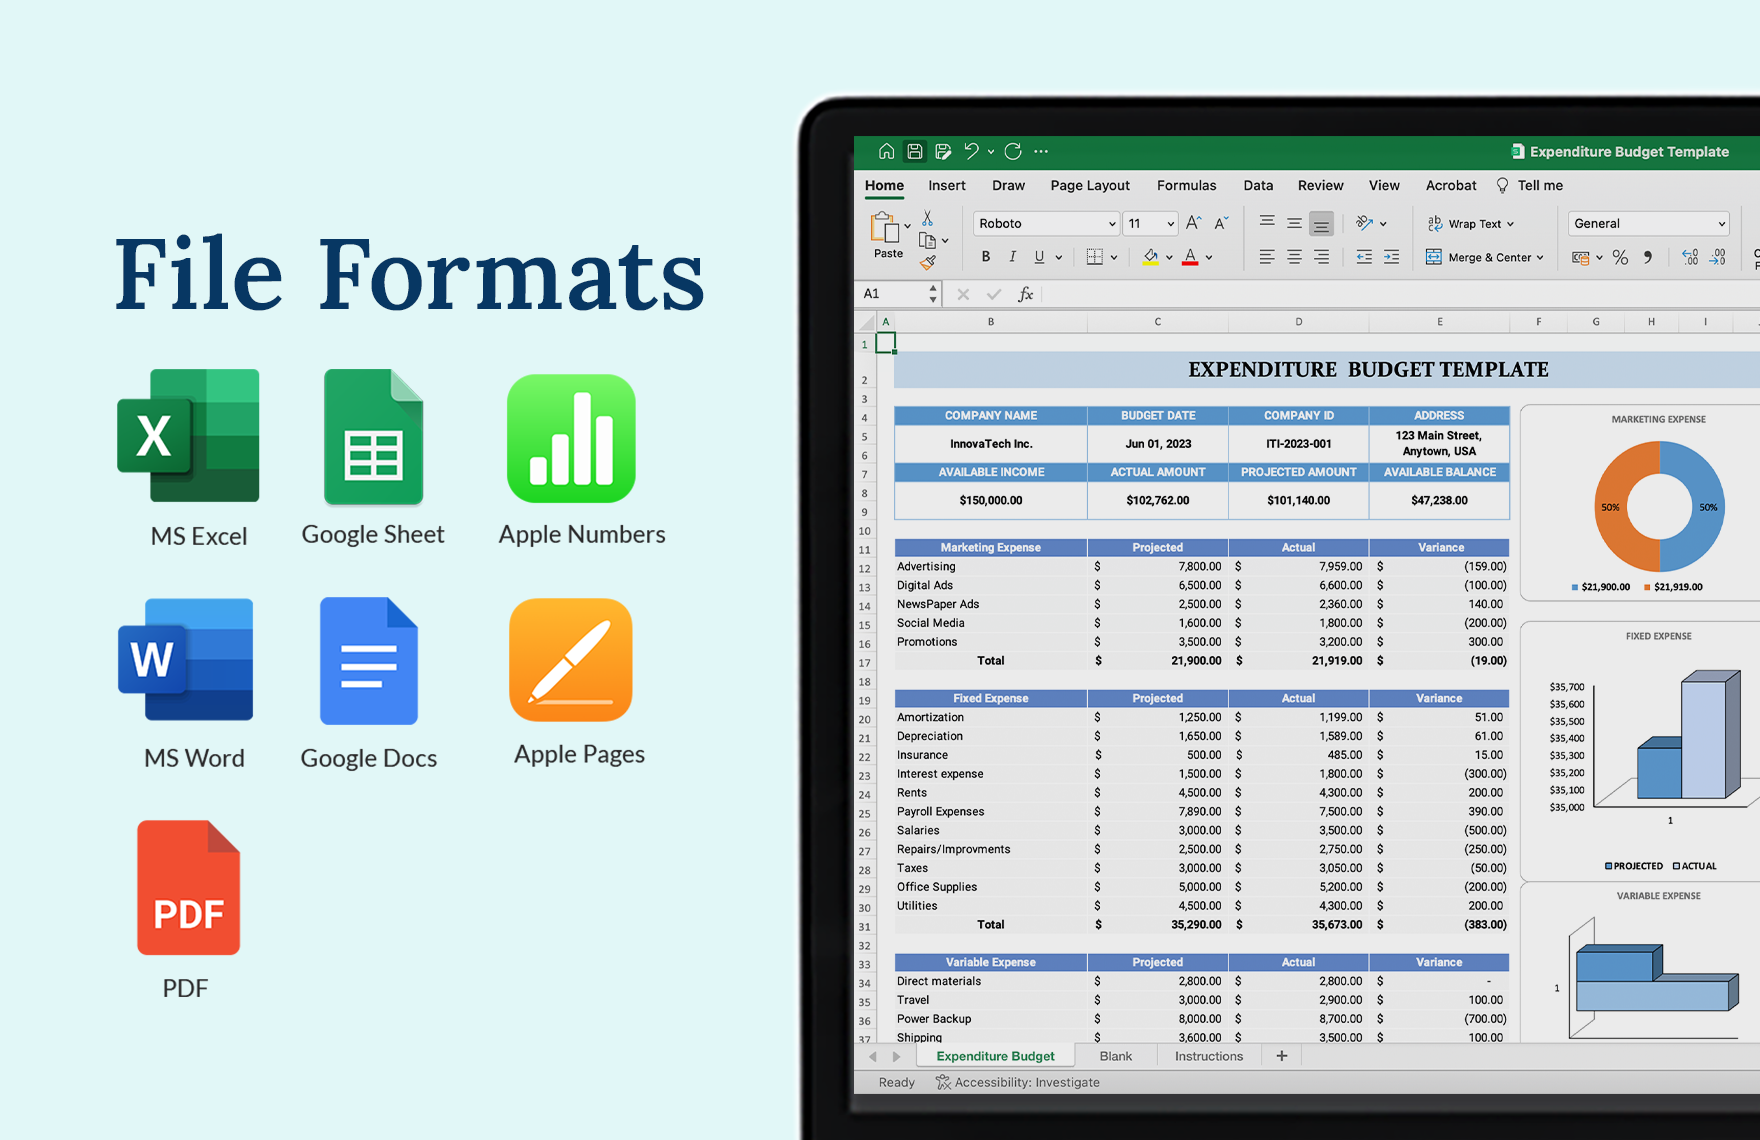Click the Tell me search box
Screen dimensions: 1760x1140
pos(1530,185)
